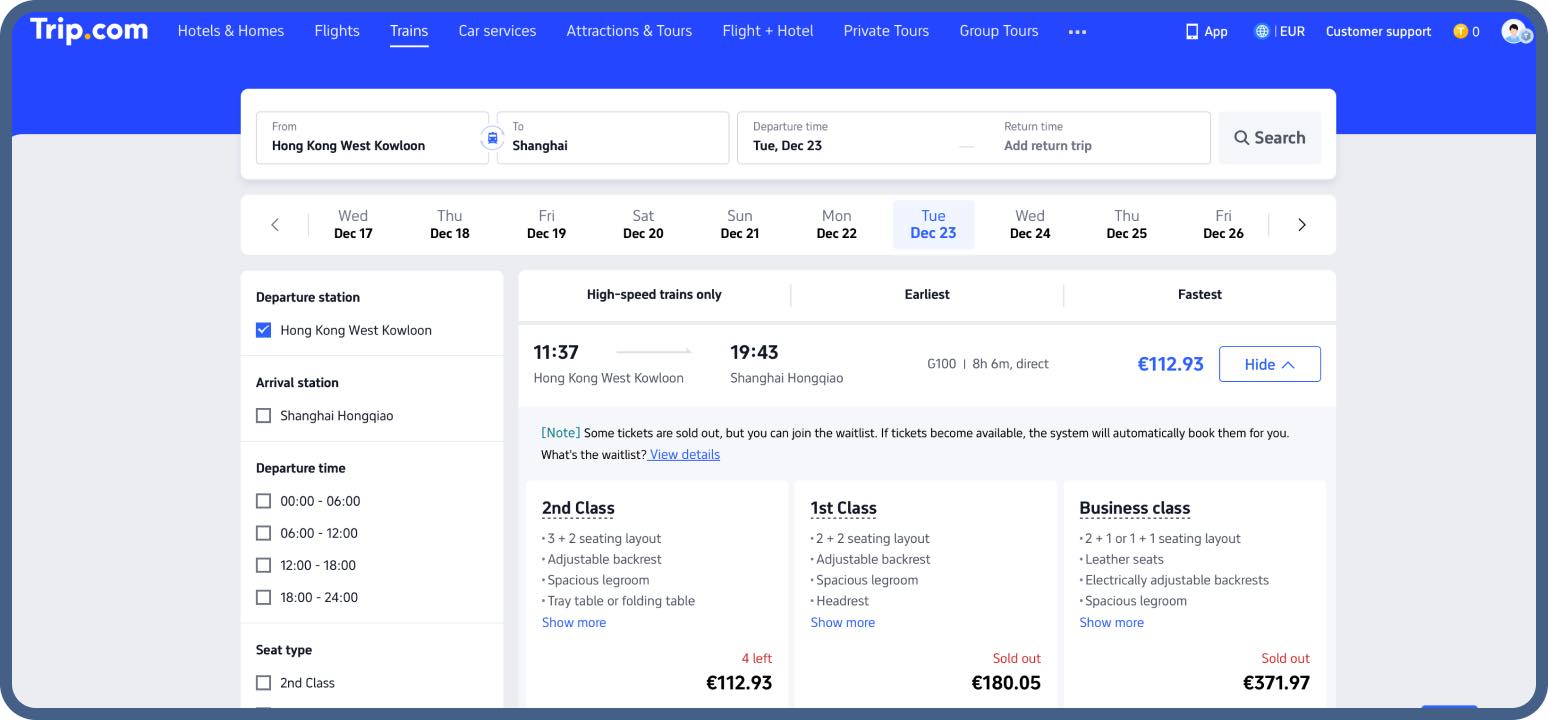Click the Search magnifier button
Viewport: 1548px width, 720px height.
pos(1269,138)
